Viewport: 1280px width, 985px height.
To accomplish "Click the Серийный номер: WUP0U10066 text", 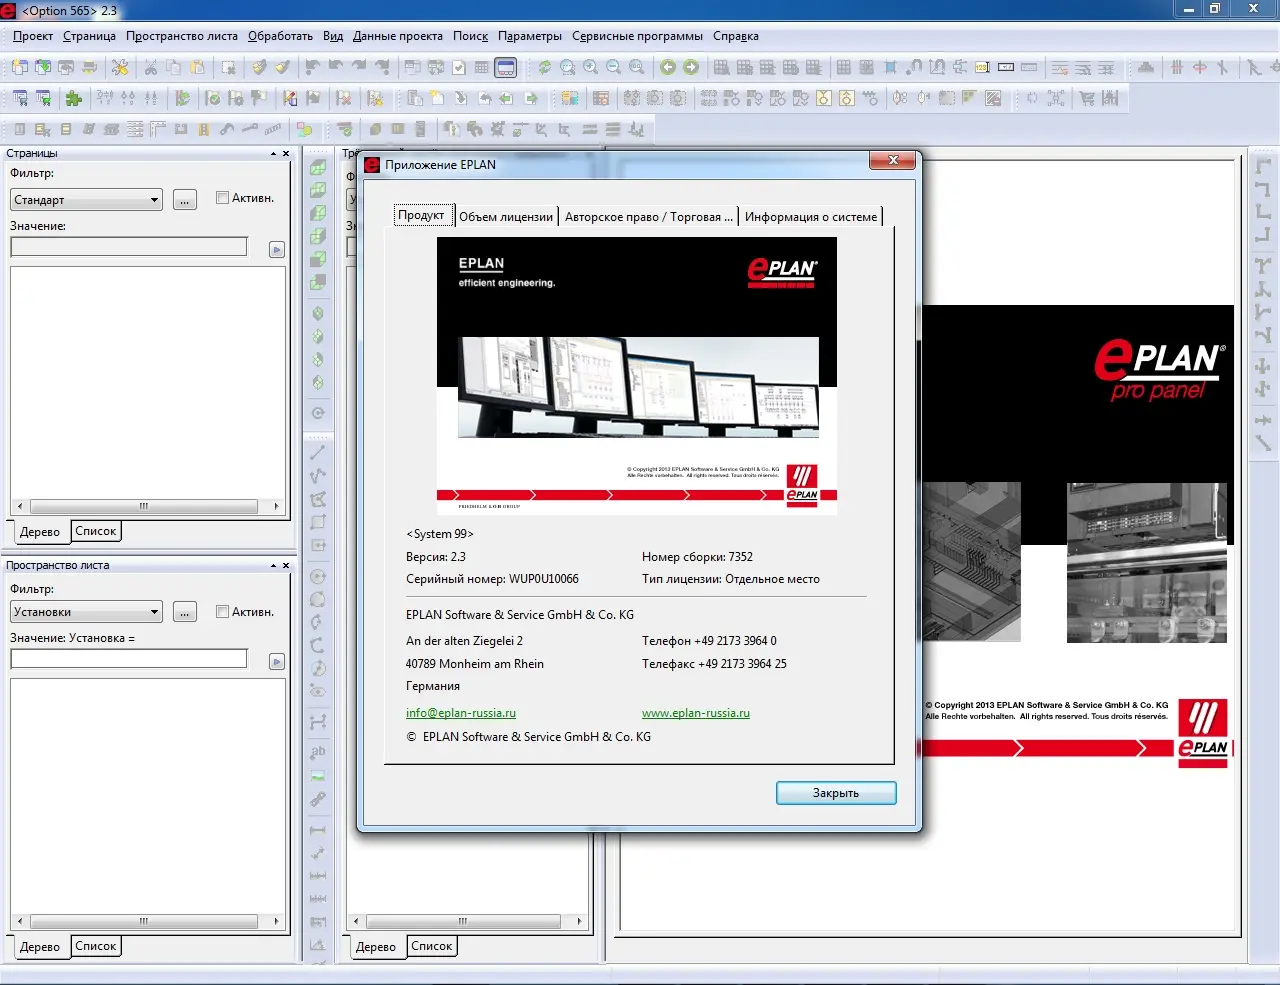I will (x=492, y=579).
